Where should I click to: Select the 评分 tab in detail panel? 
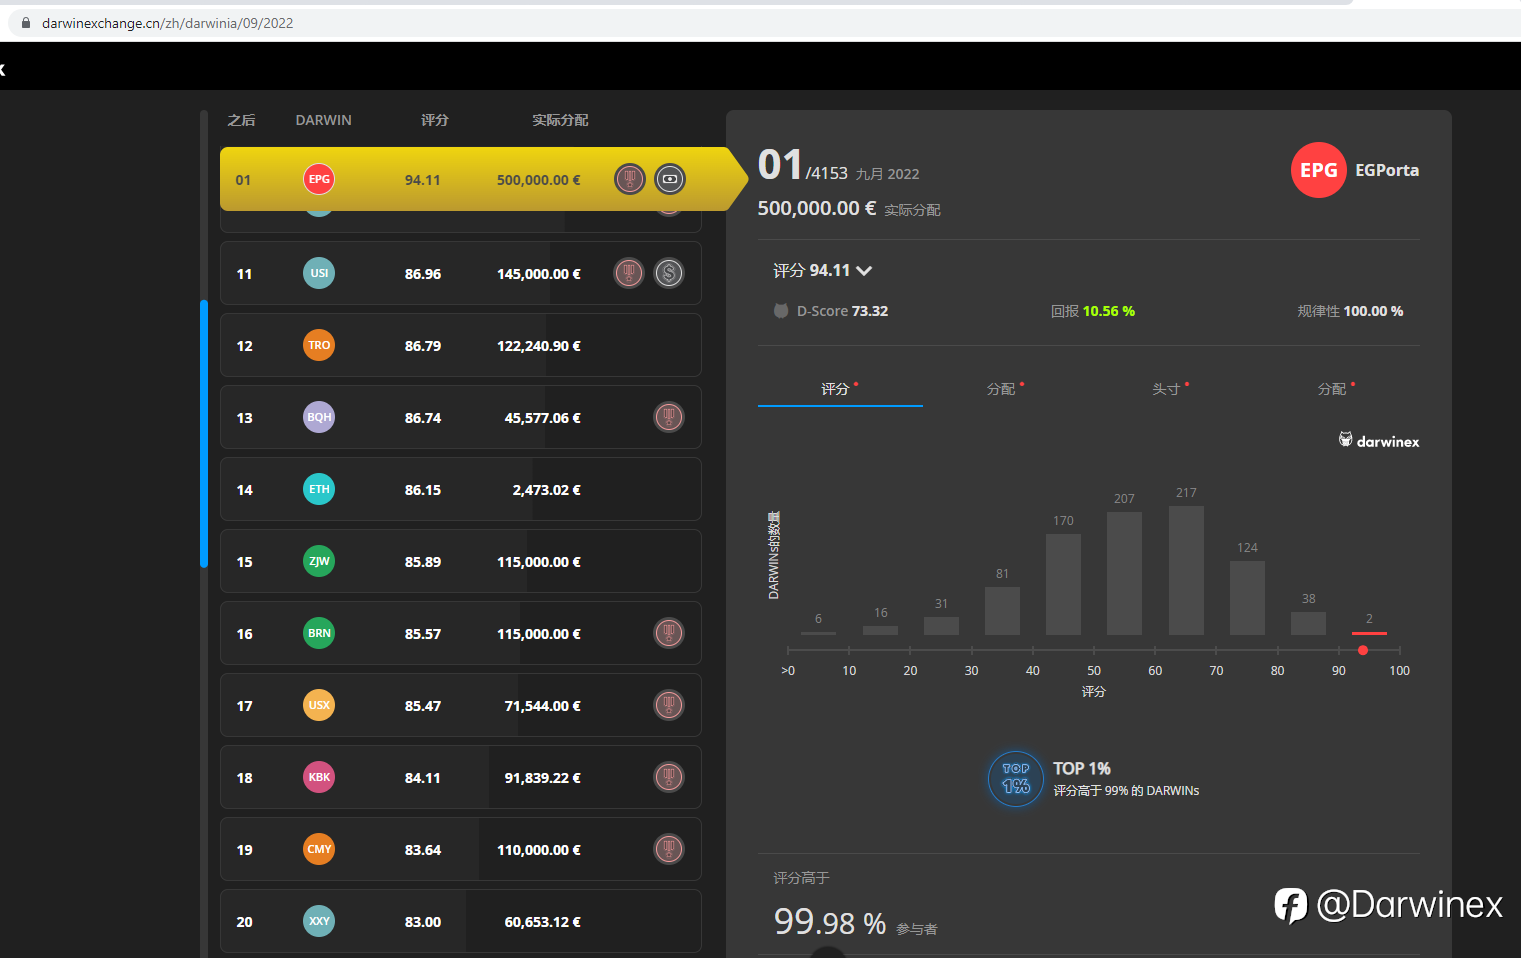pos(840,388)
